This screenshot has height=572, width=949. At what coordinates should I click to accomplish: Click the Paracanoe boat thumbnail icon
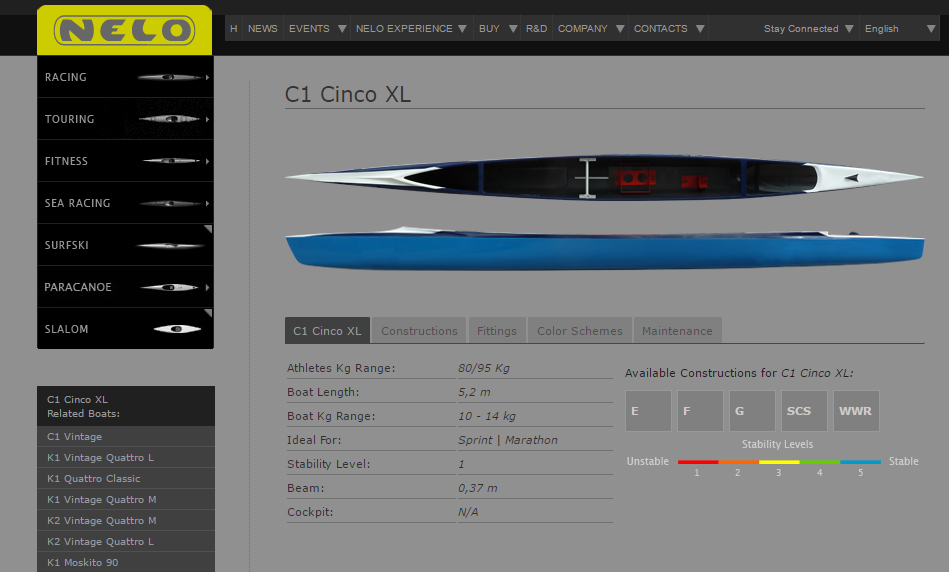(x=169, y=288)
